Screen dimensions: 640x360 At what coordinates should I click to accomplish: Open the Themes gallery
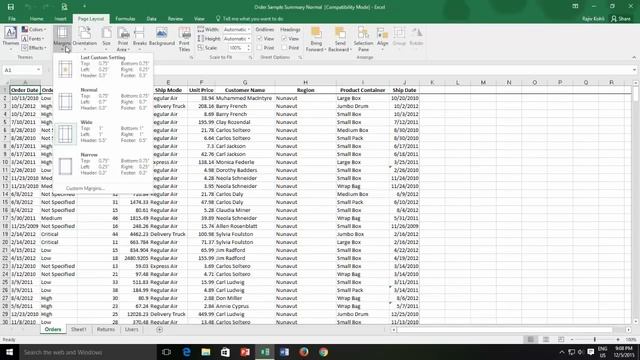click(10, 37)
